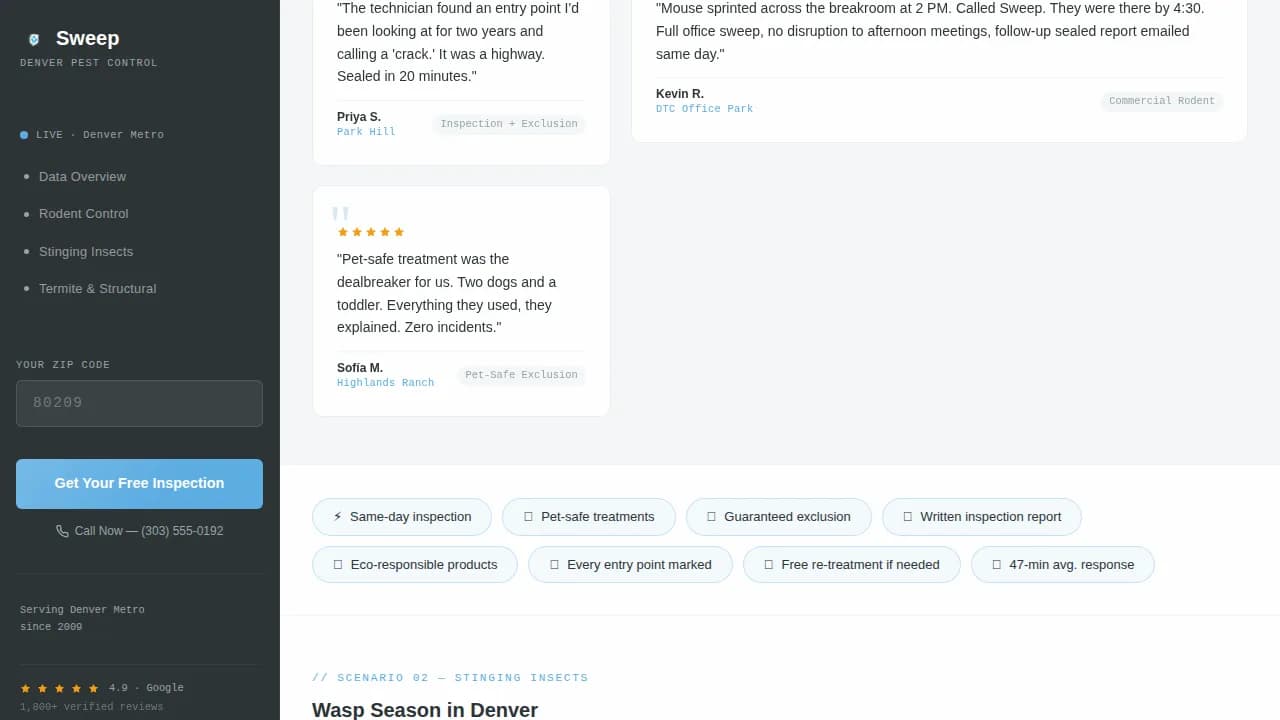Click the icon on Eco-responsible products chip

click(x=337, y=564)
